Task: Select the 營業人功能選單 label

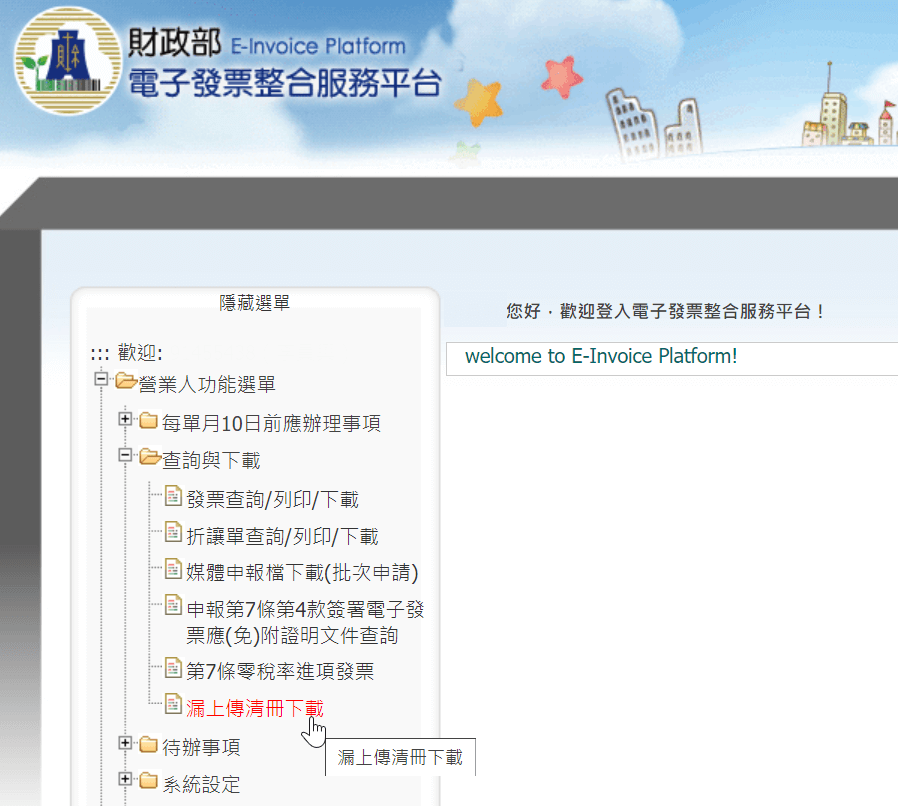Action: pos(207,384)
